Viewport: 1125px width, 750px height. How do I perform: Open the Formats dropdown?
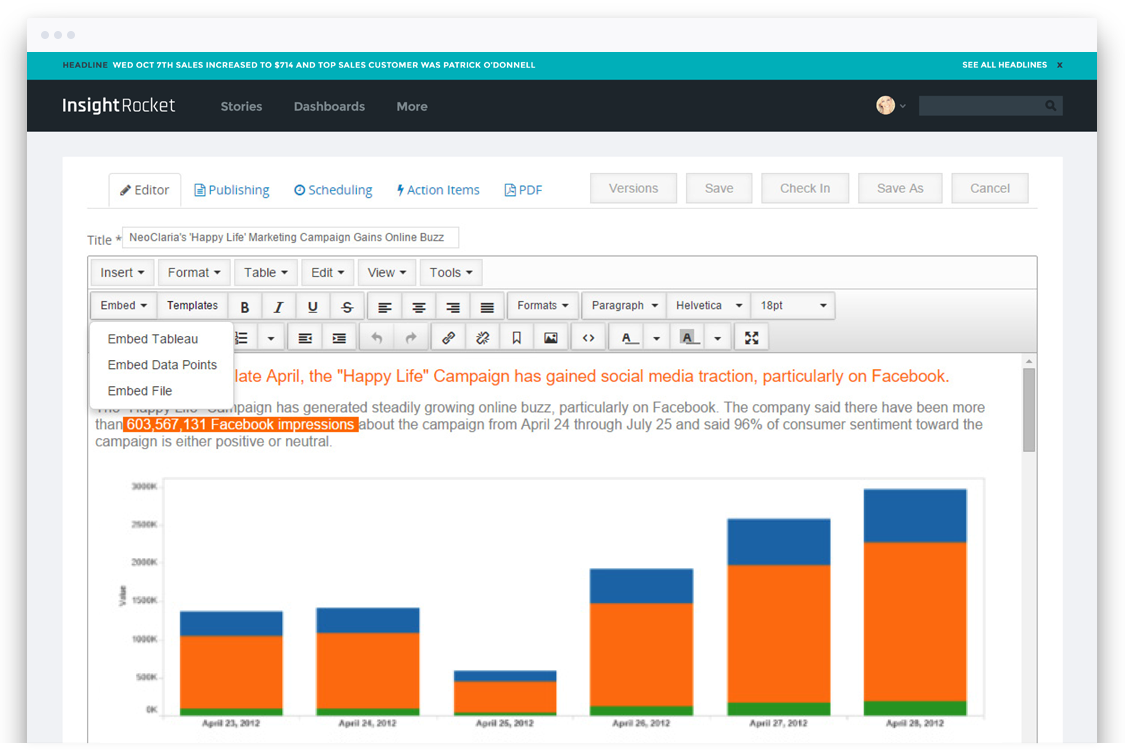[542, 305]
